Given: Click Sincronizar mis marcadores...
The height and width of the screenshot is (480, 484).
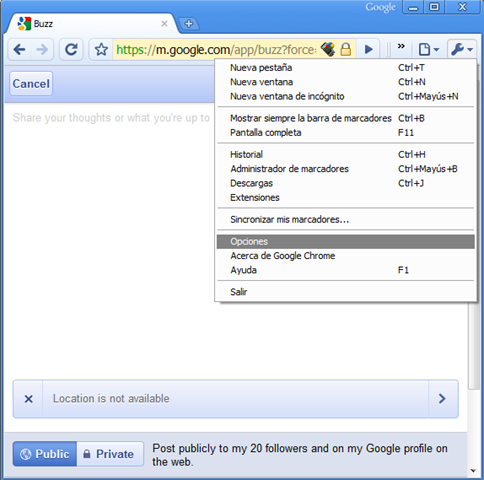Looking at the screenshot, I should [346, 220].
